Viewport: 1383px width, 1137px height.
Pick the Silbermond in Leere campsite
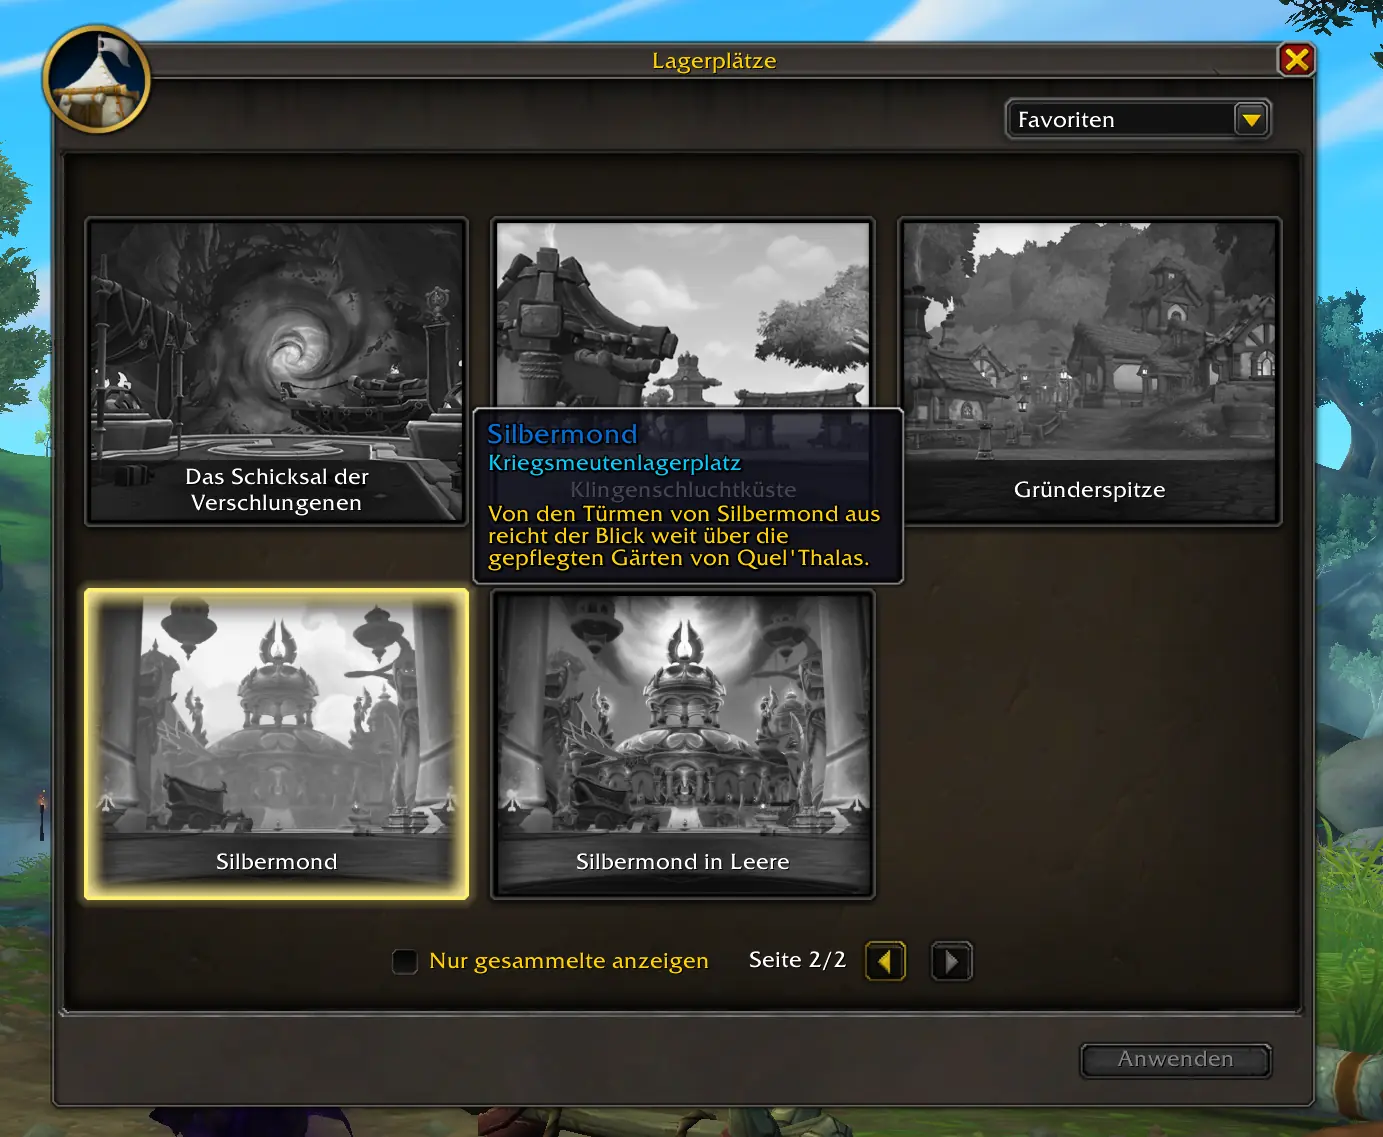[683, 744]
